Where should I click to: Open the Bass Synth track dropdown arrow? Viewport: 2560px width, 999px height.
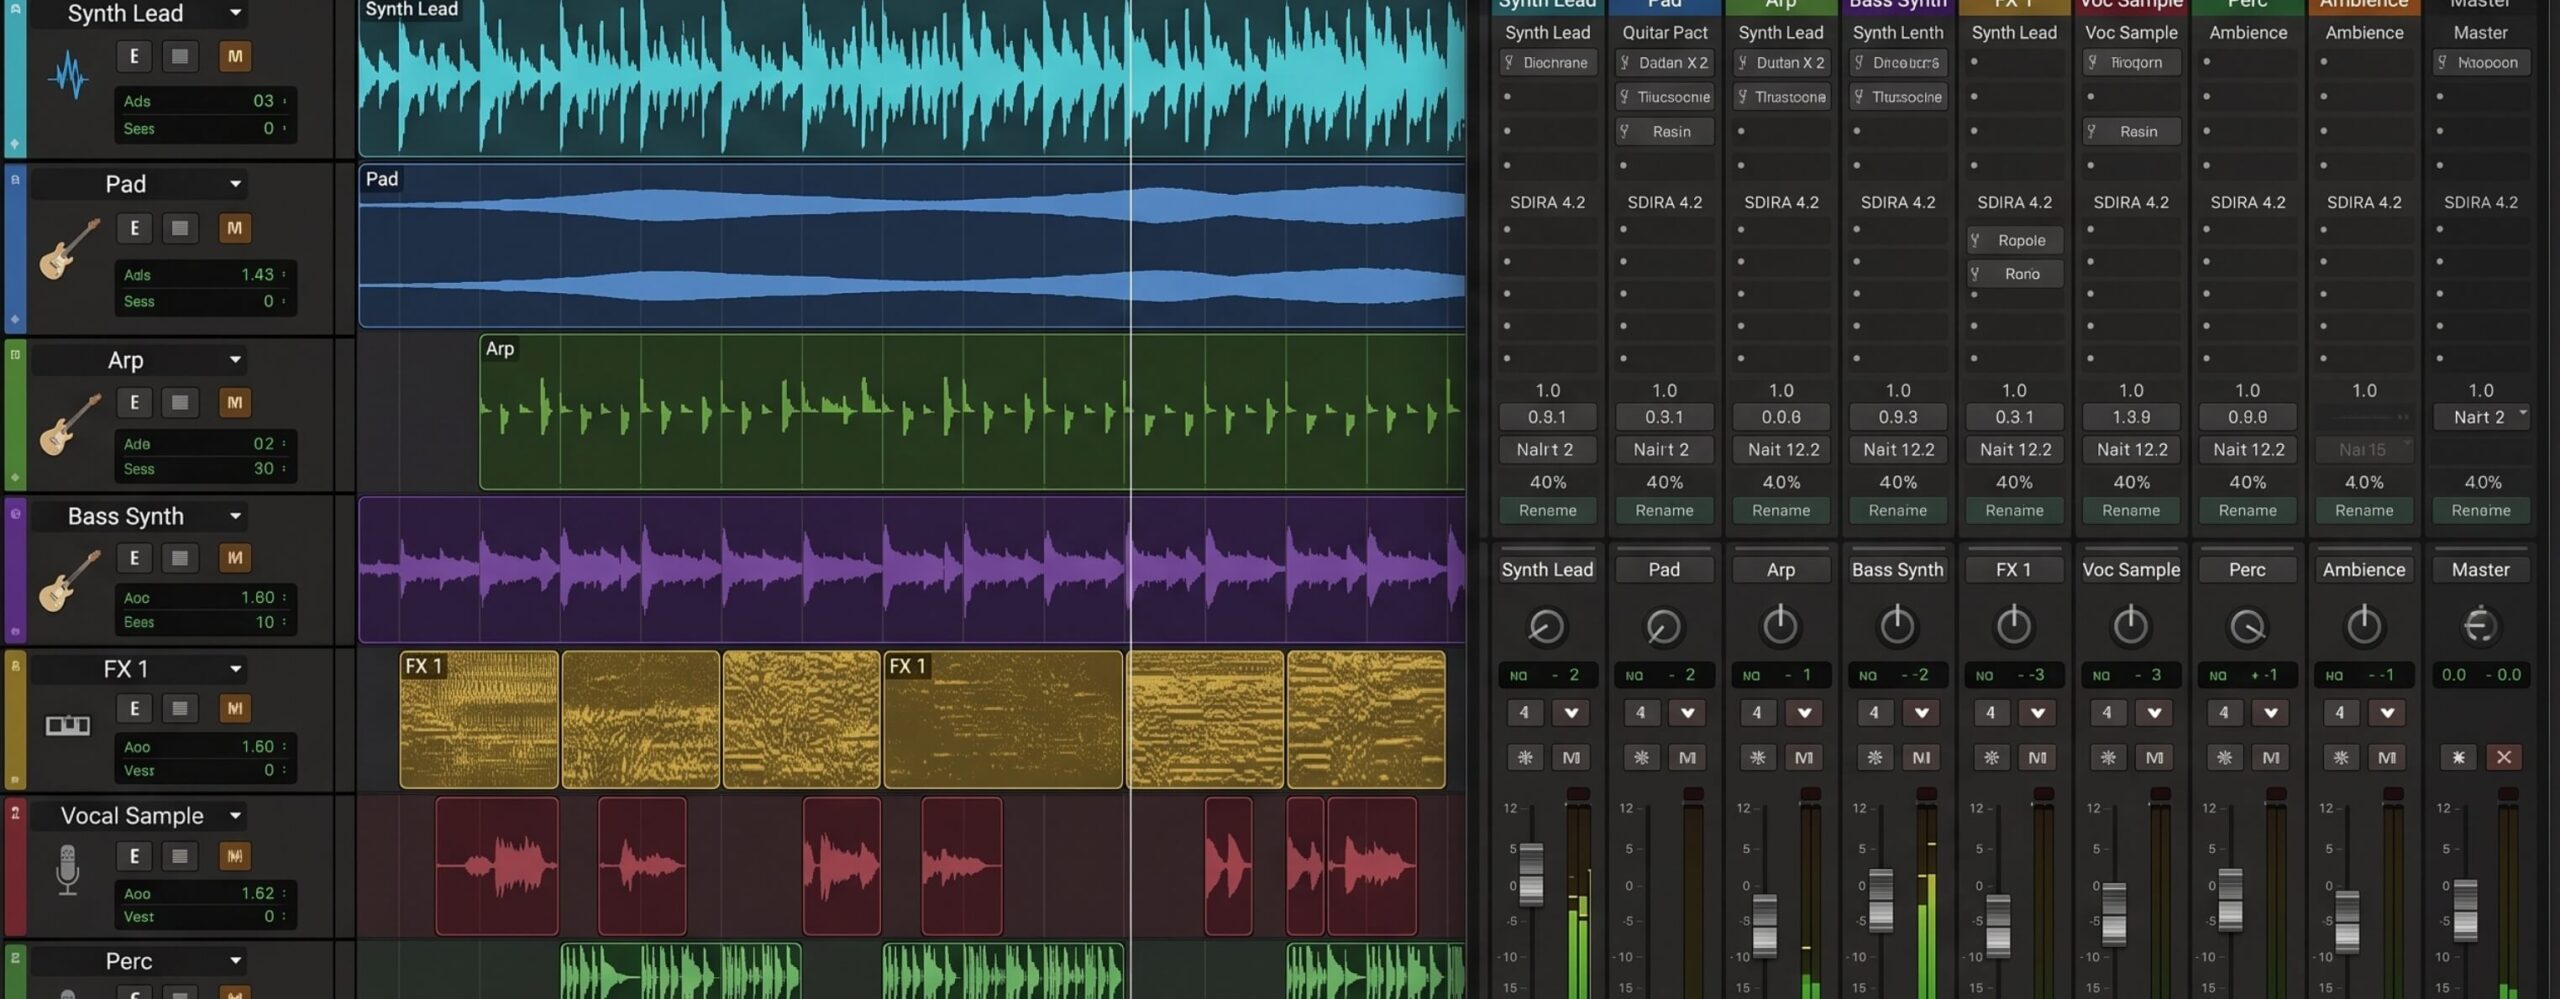(x=235, y=516)
